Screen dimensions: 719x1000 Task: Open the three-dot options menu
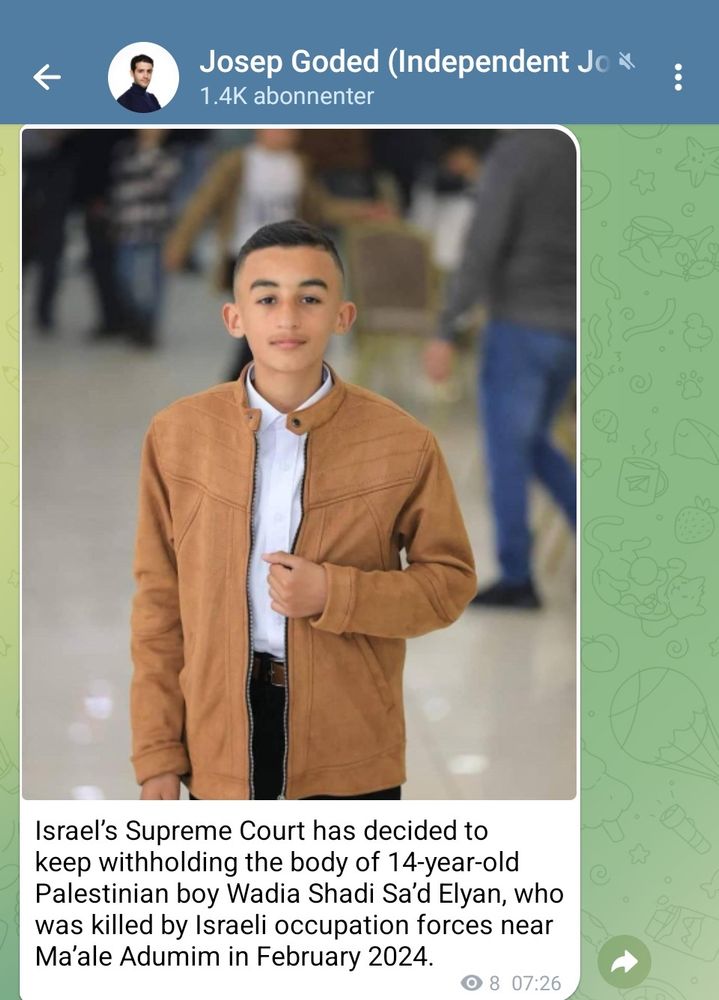(x=678, y=77)
